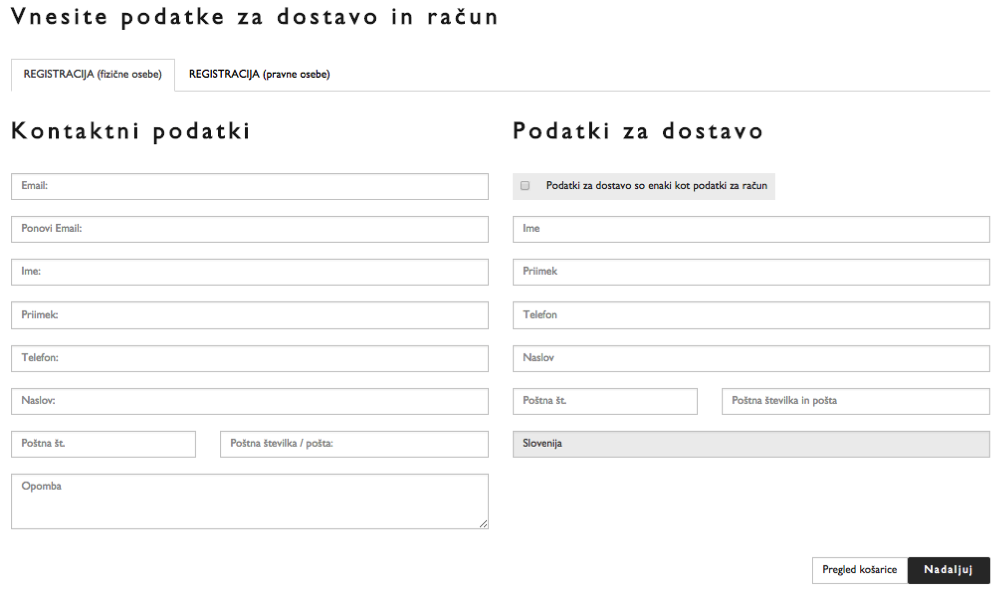Click the delivery Naslov field
Screen dimensions: 1004x594
tap(751, 358)
